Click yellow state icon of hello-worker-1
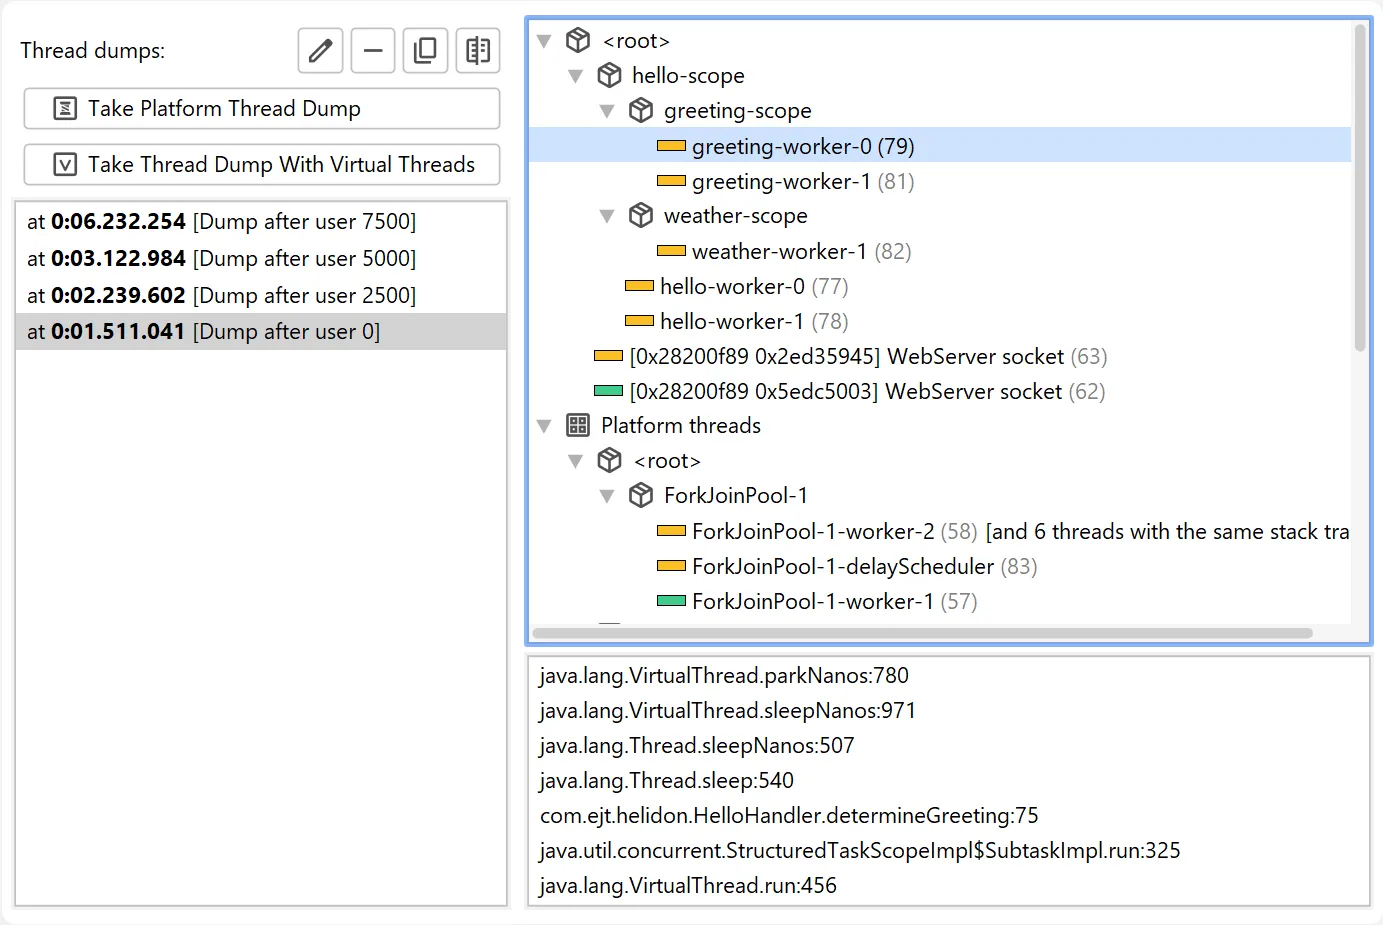This screenshot has width=1383, height=925. pos(639,321)
